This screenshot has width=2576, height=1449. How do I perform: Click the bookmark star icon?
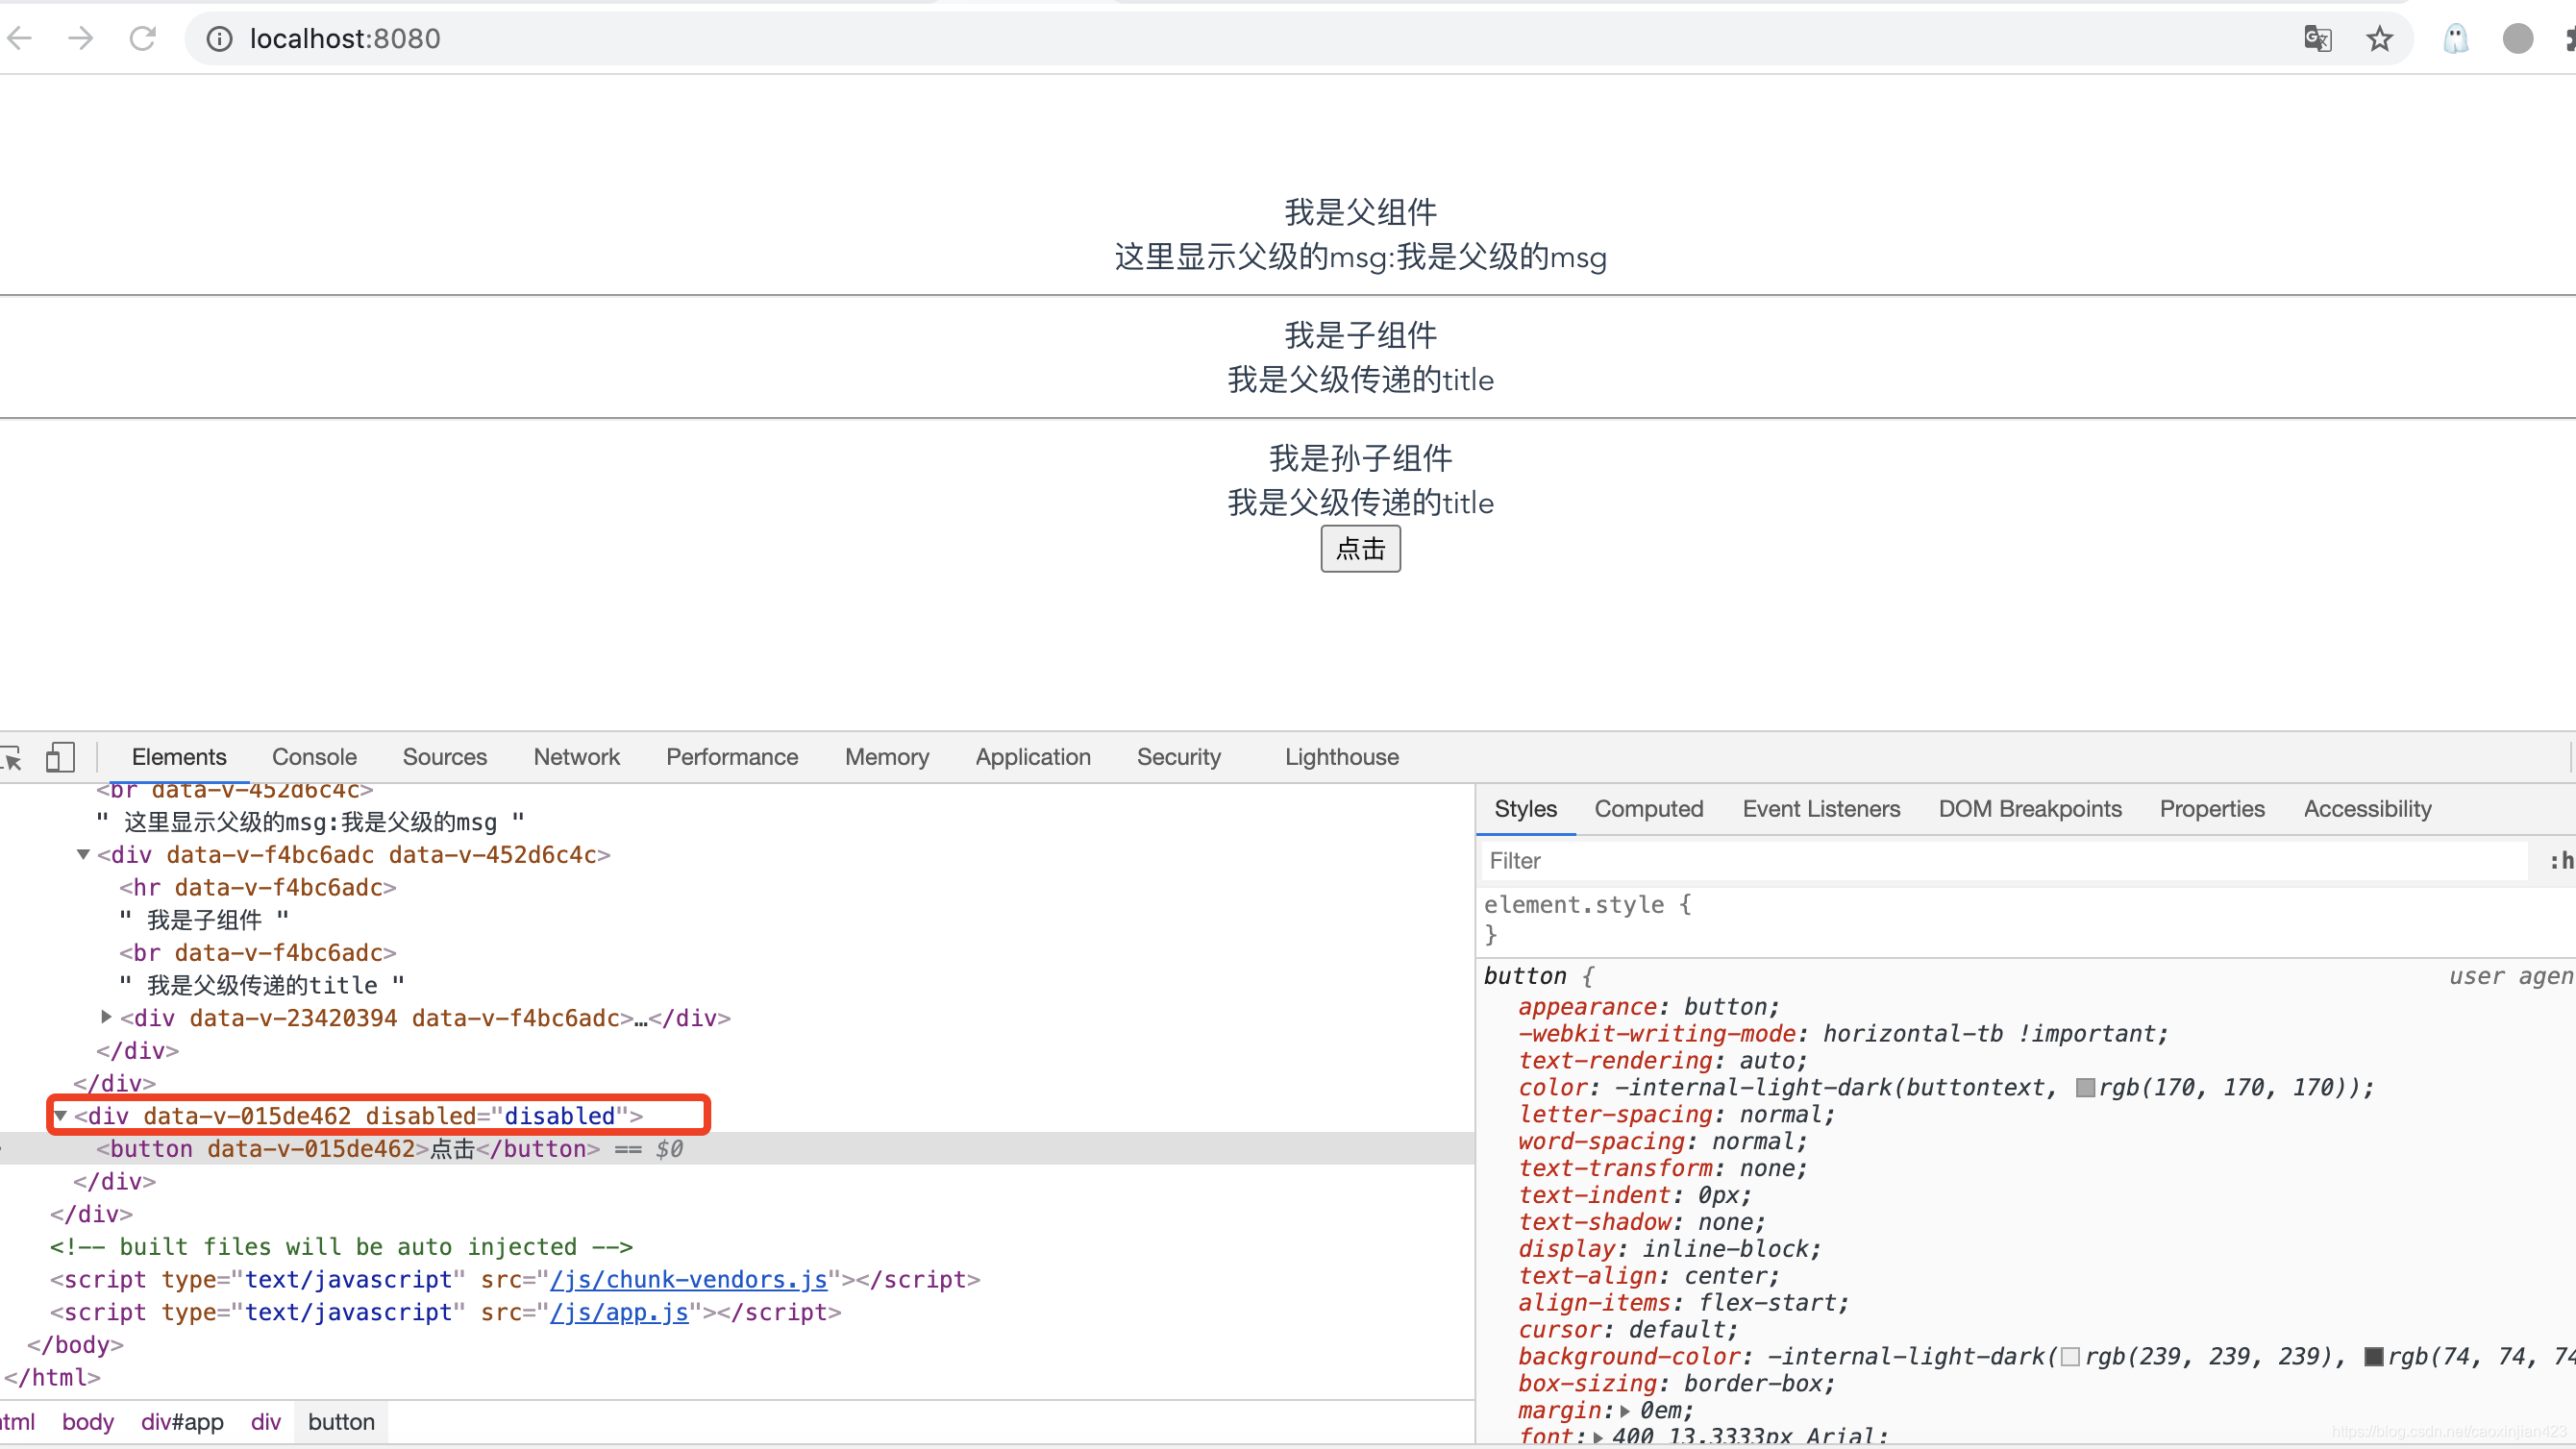pos(2380,38)
